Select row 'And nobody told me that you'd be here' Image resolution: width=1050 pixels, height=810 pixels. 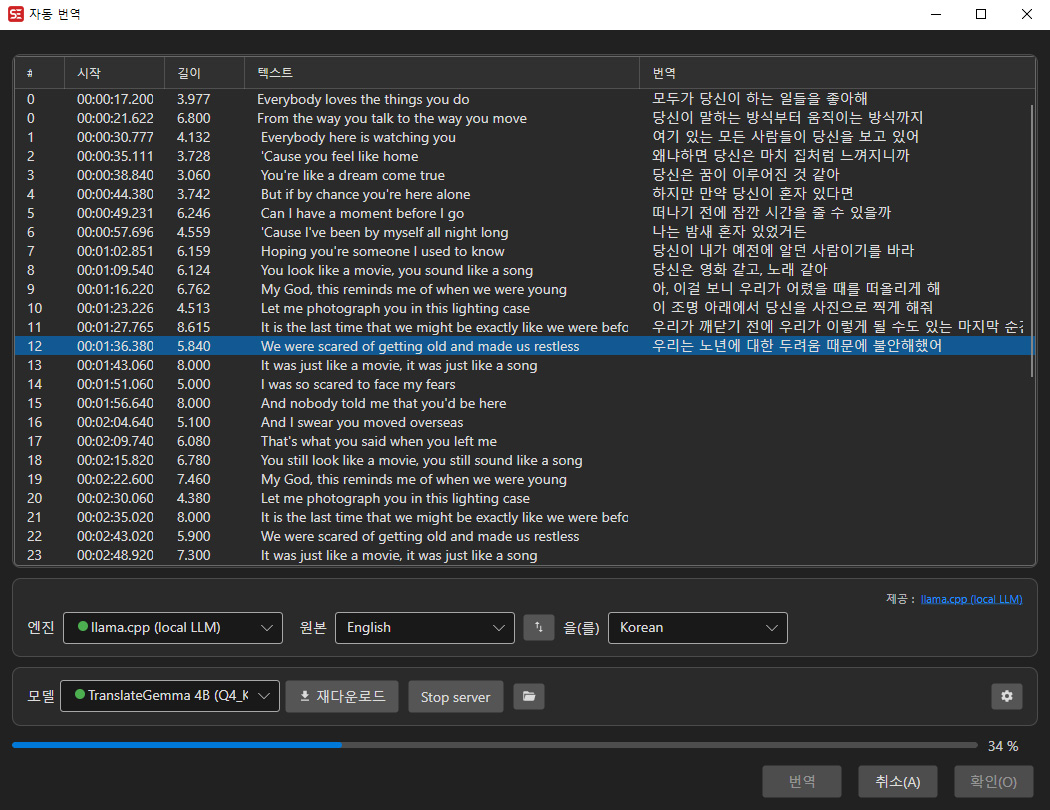point(522,404)
